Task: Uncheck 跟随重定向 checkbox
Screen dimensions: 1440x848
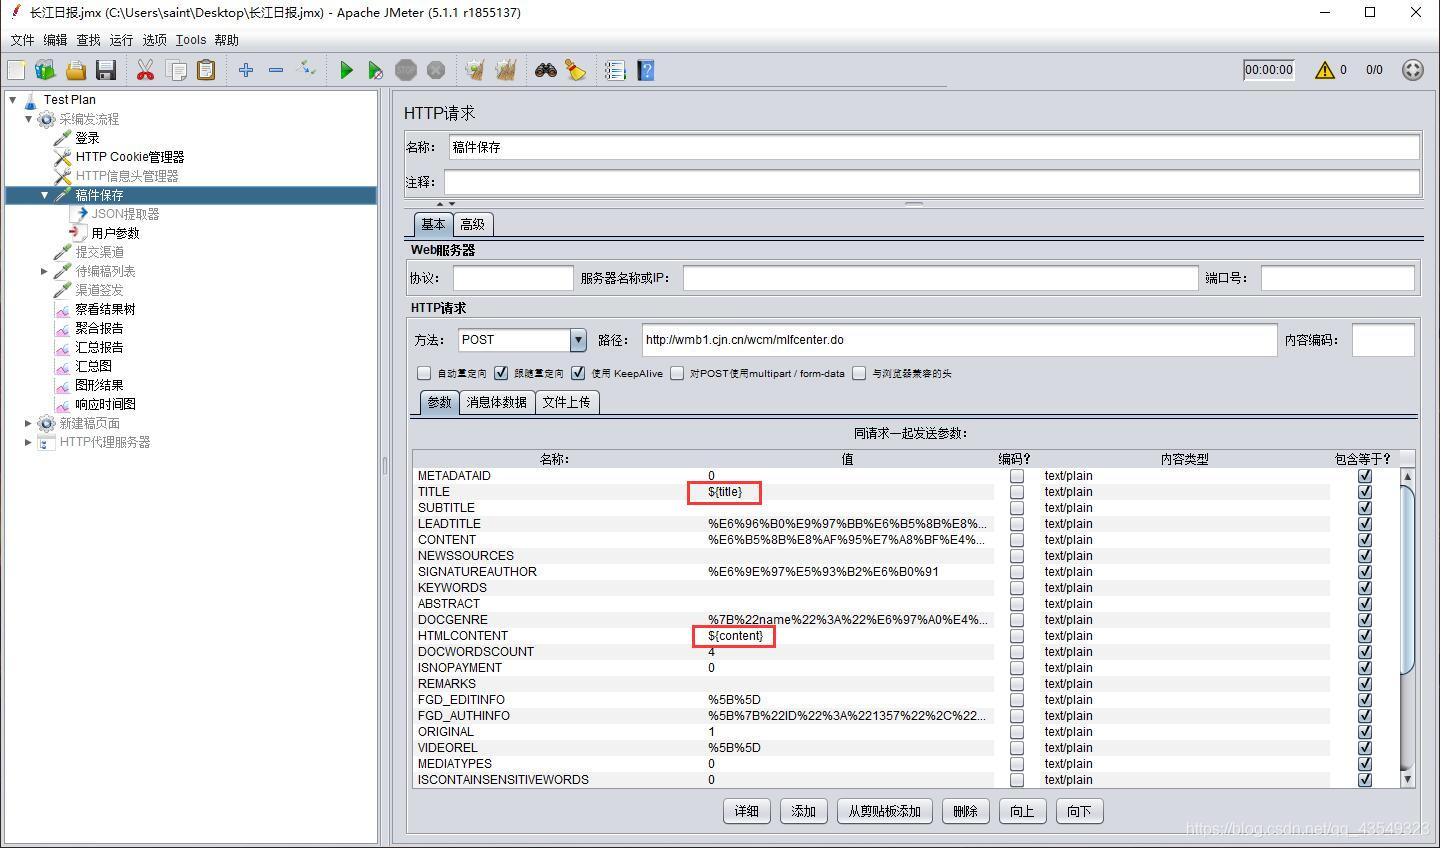Action: coord(501,373)
